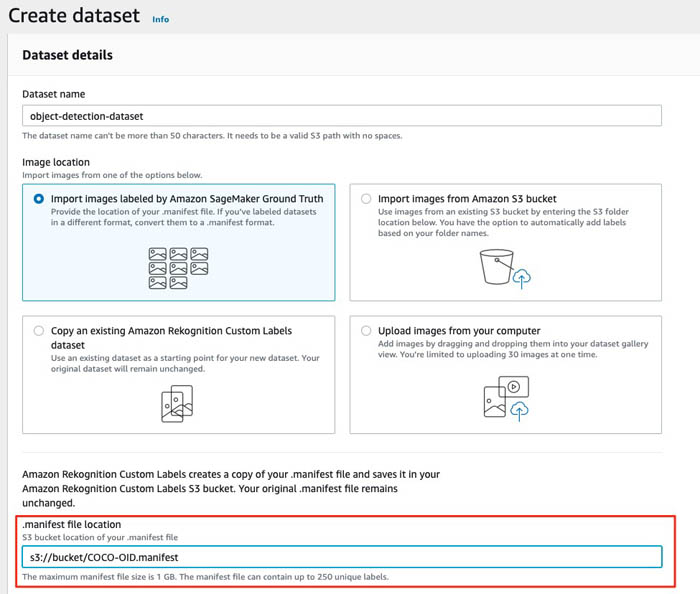Select the SageMaker Ground Truth import radio
This screenshot has height=594, width=700.
(39, 199)
